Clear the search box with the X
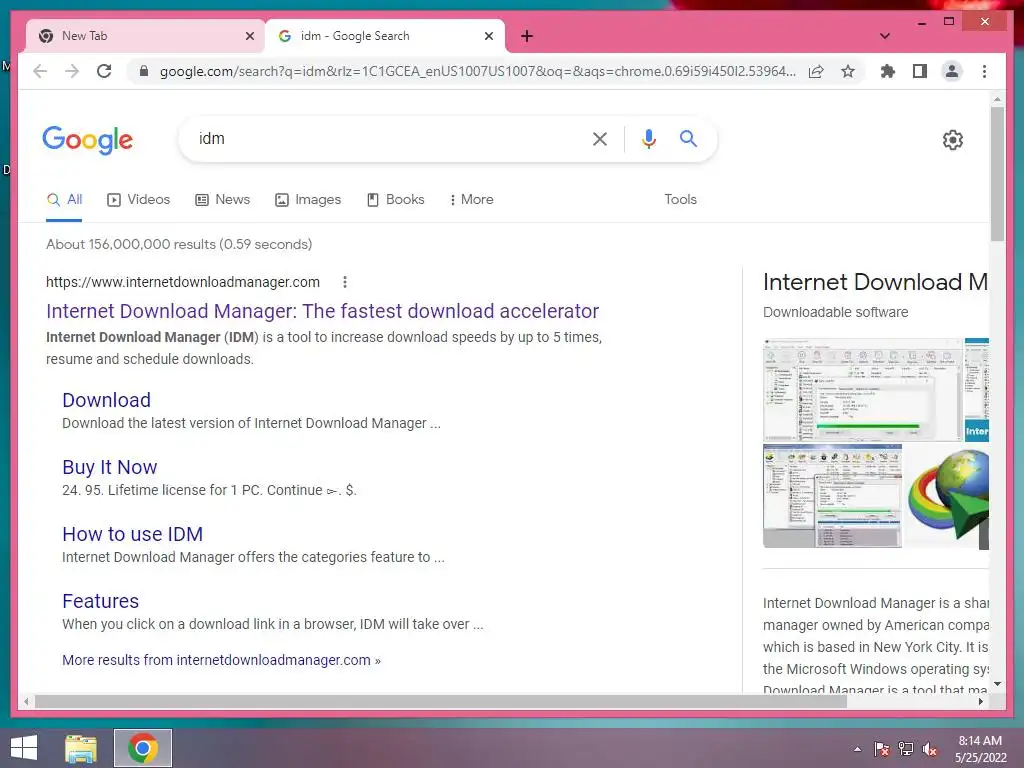The width and height of the screenshot is (1024, 768). point(600,138)
